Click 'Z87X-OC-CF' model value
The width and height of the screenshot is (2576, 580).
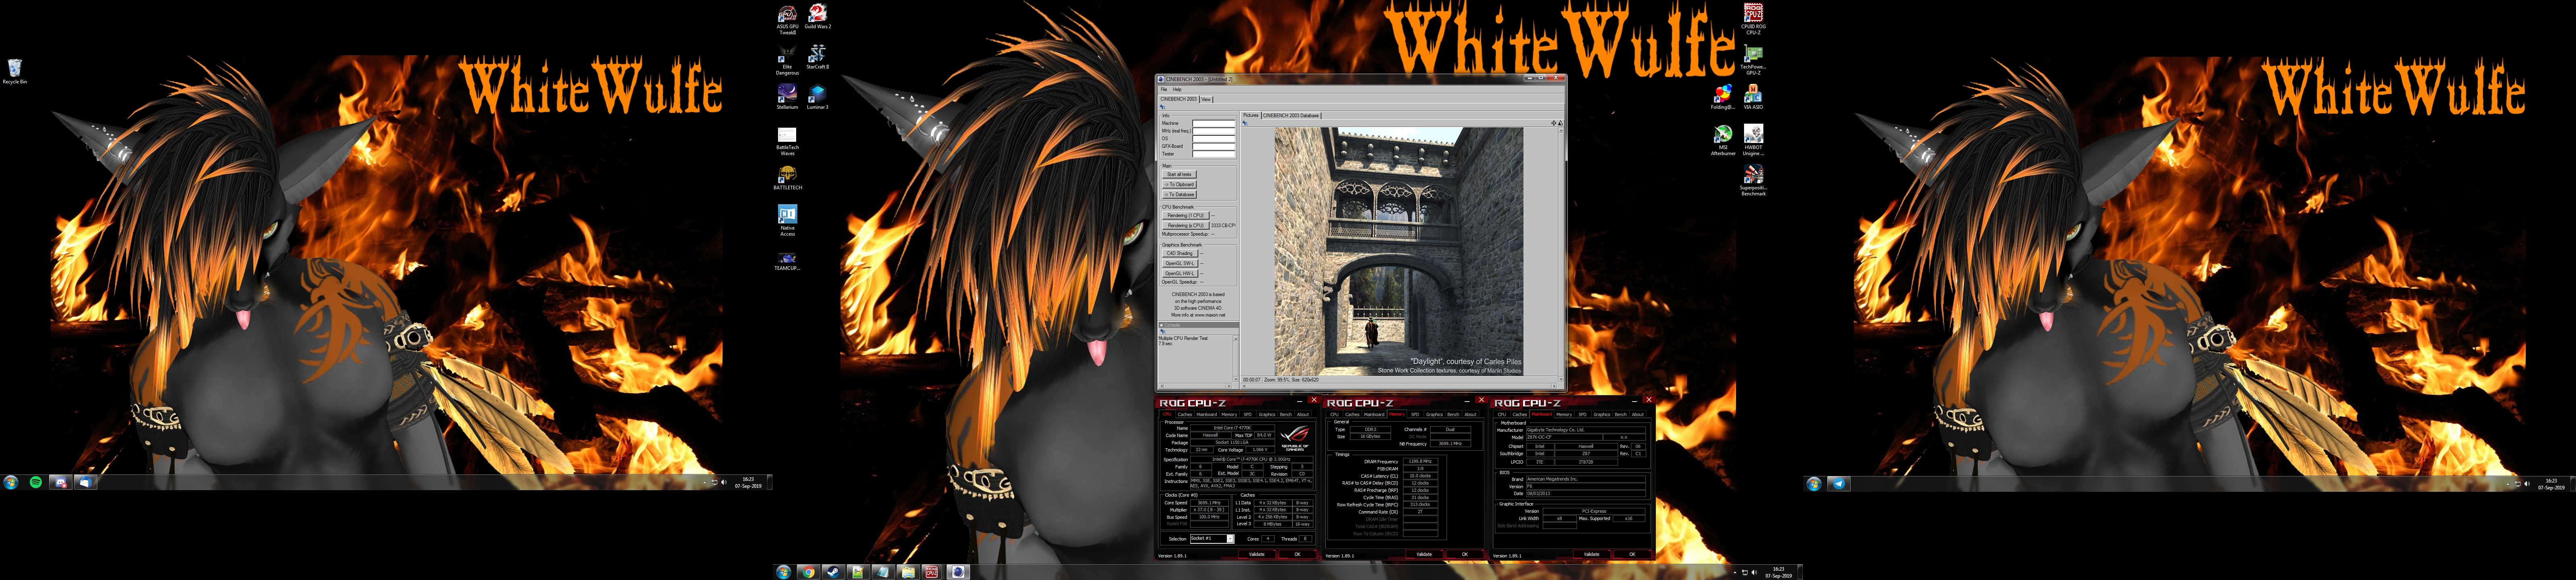pyautogui.click(x=1564, y=437)
